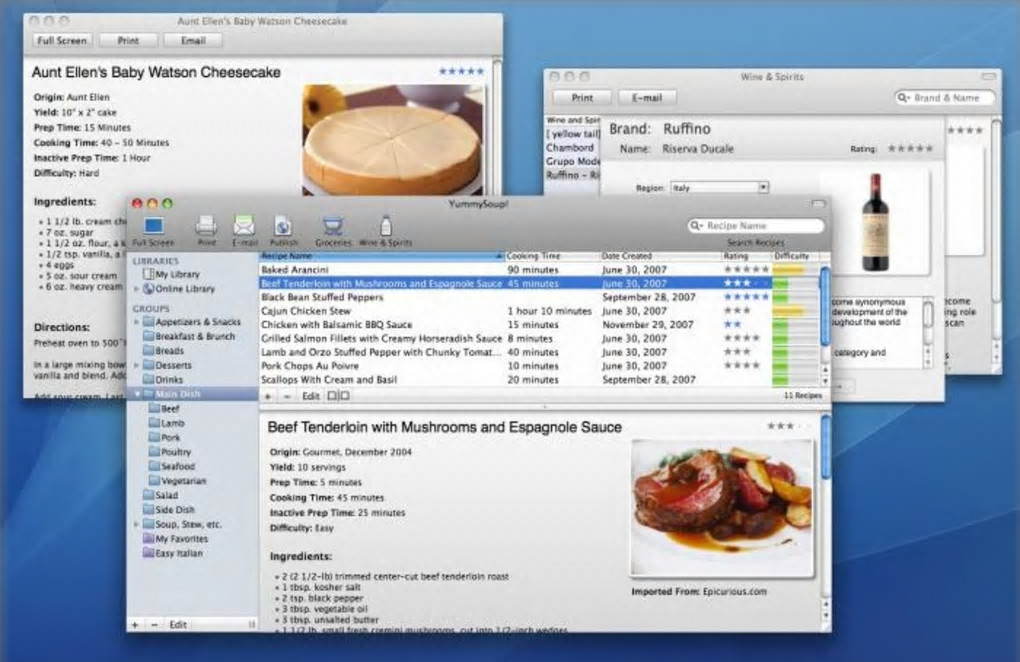Sort by the Date Created column header

pyautogui.click(x=660, y=256)
